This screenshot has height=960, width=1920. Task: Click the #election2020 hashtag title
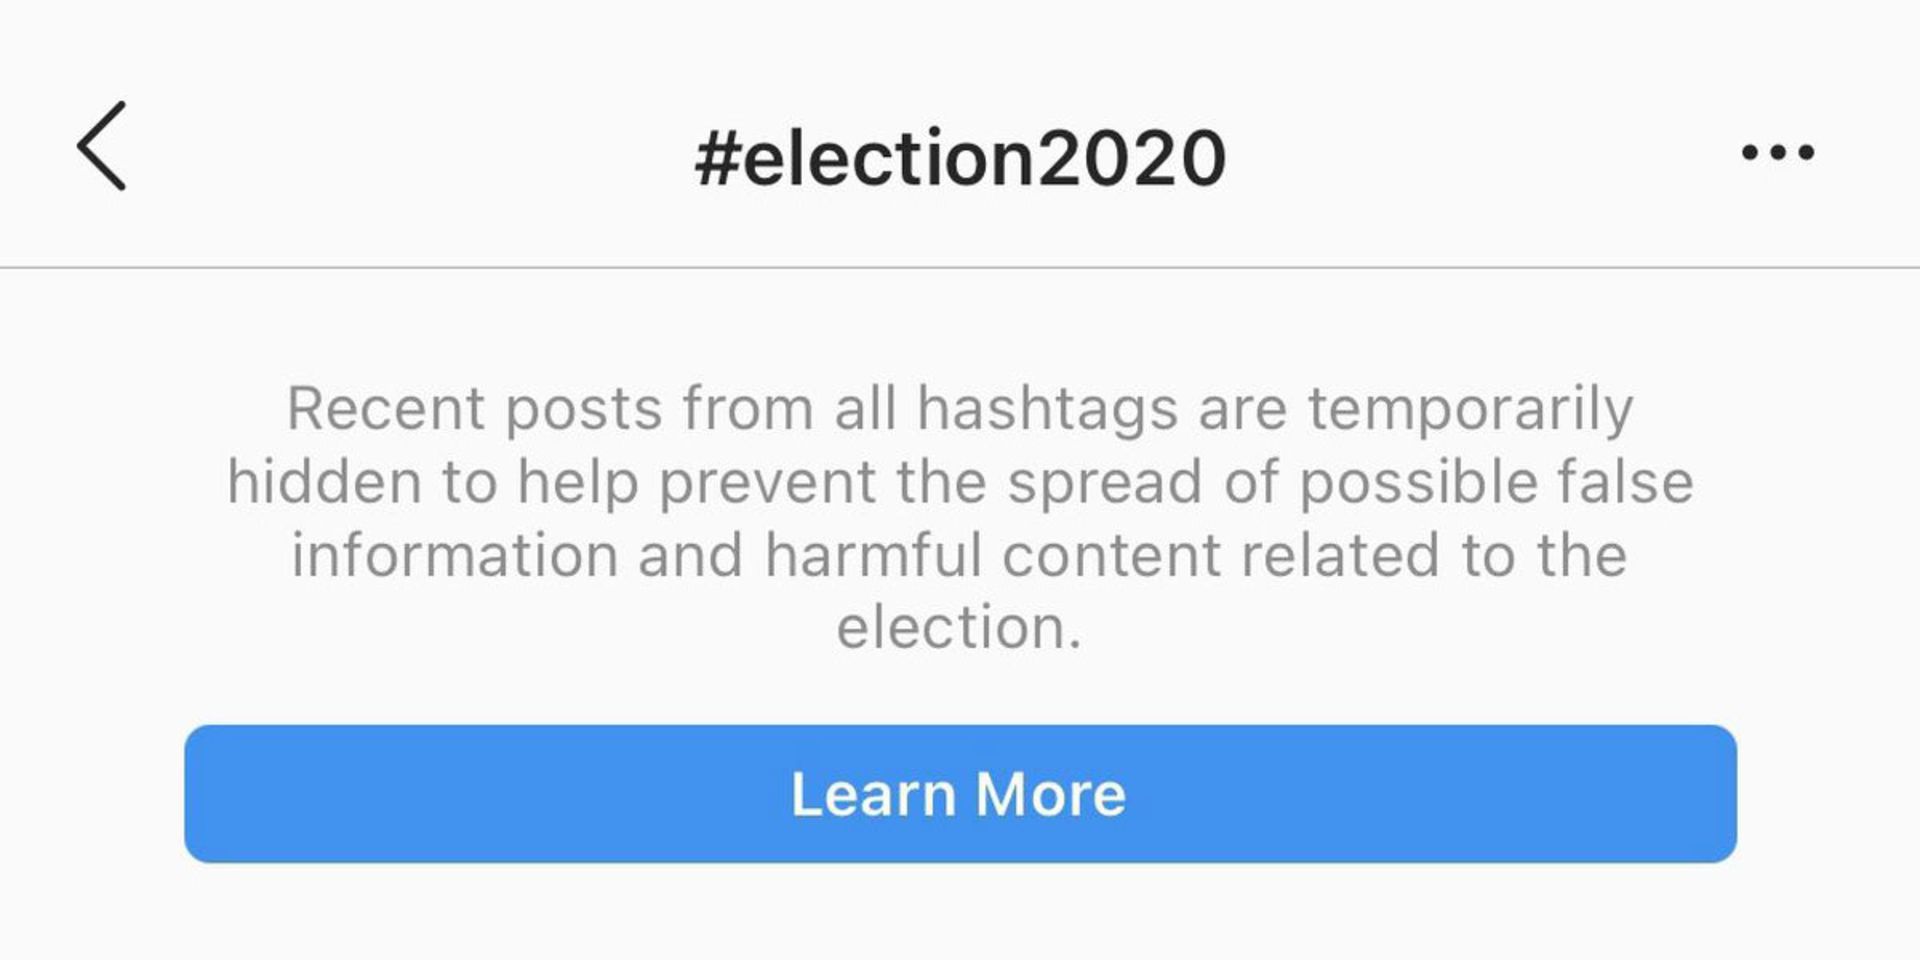[x=960, y=158]
